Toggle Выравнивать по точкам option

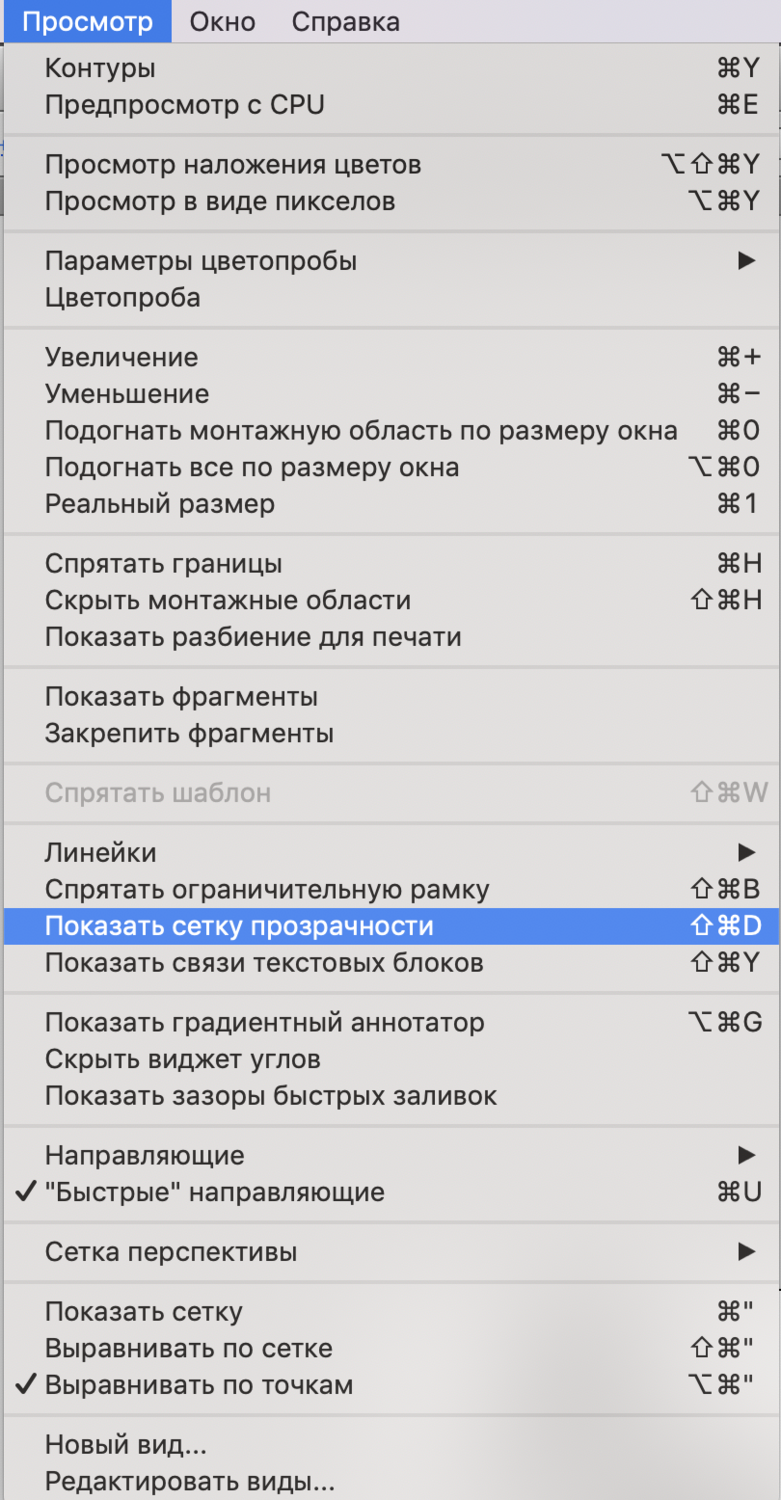(198, 1385)
